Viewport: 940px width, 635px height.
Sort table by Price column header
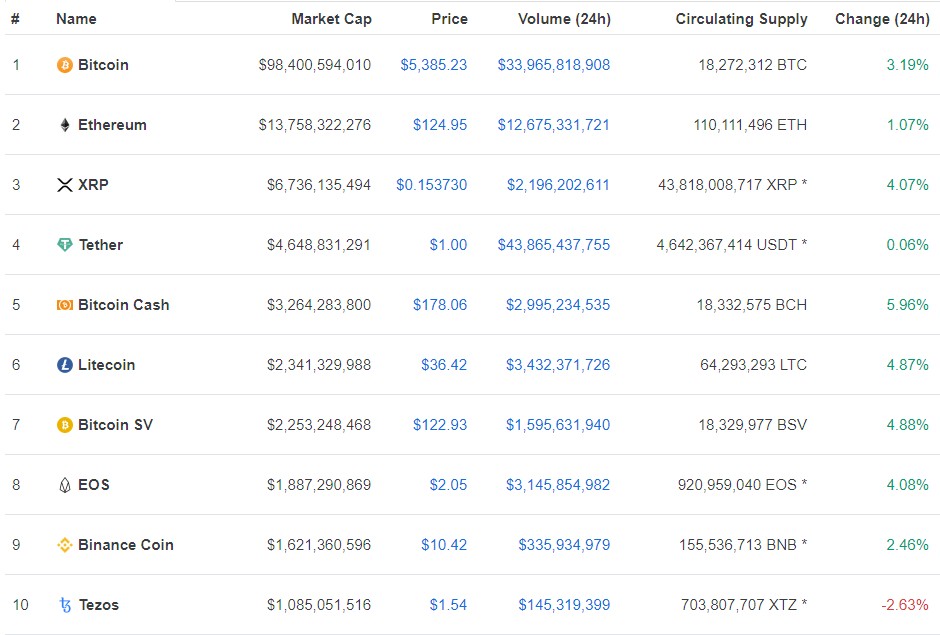click(450, 19)
